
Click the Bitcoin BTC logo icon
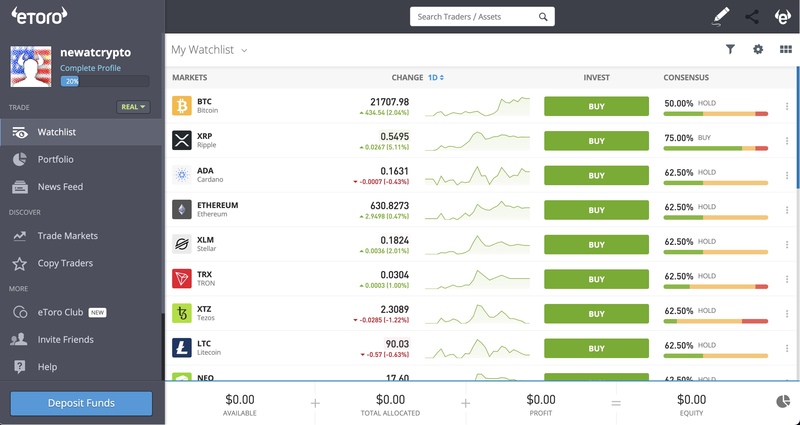click(182, 106)
